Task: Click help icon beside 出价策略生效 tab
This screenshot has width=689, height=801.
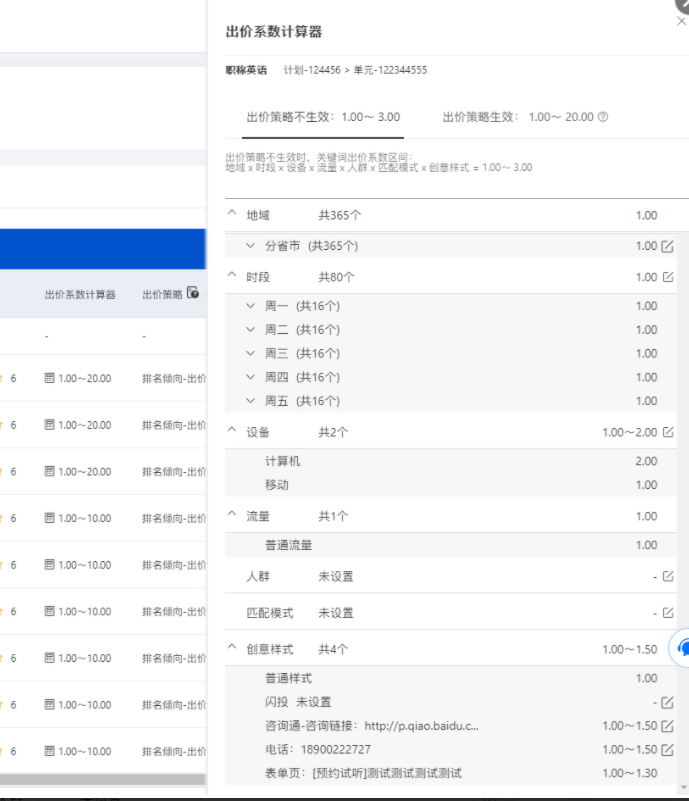Action: point(603,117)
